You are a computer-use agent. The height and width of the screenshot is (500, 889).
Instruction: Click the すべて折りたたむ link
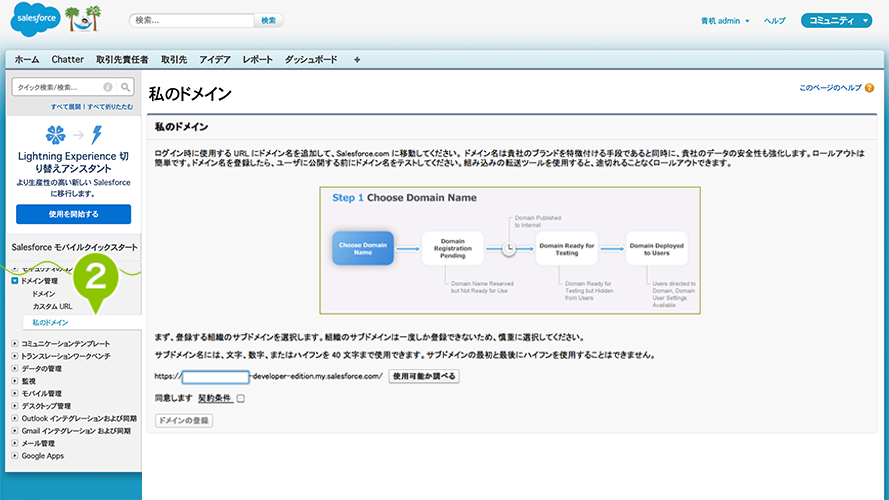click(110, 107)
